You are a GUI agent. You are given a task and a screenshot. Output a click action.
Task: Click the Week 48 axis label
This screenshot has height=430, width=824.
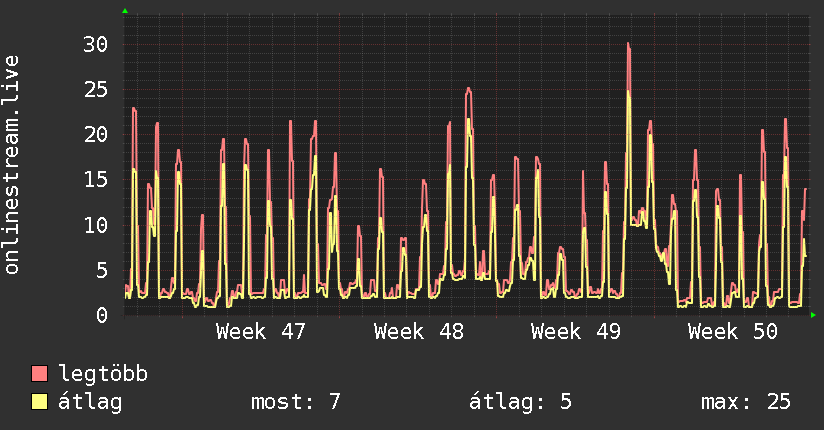(x=418, y=331)
